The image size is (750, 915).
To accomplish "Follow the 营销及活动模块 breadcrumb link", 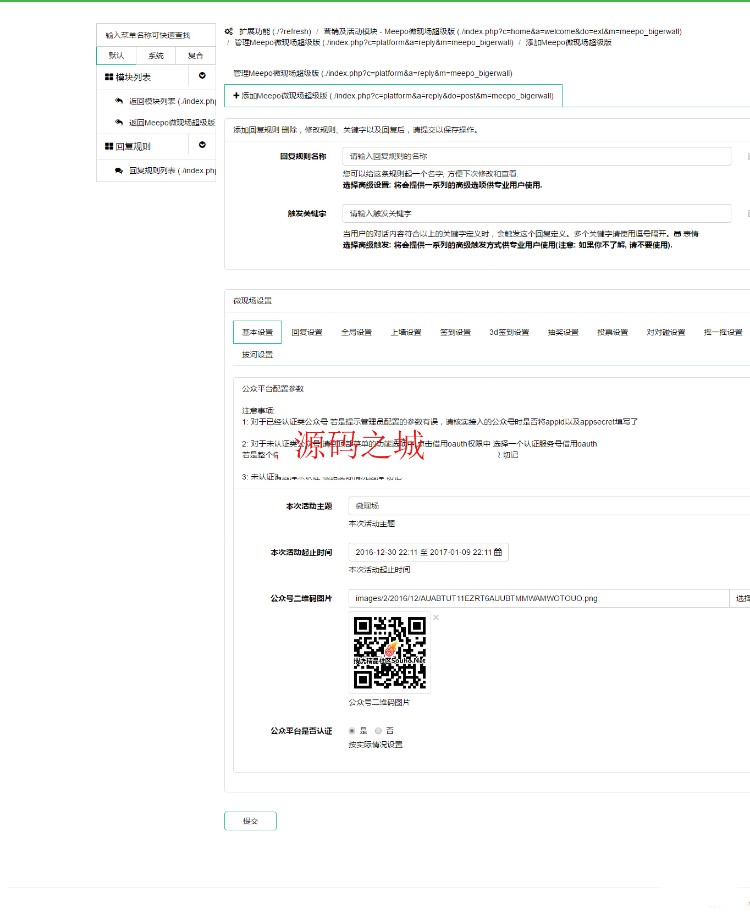I will click(x=503, y=32).
